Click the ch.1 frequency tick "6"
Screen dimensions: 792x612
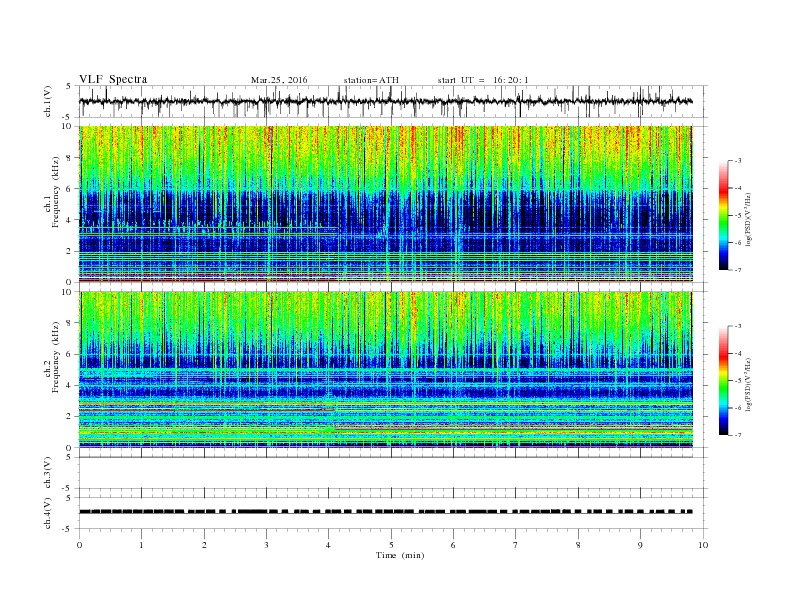(70, 189)
